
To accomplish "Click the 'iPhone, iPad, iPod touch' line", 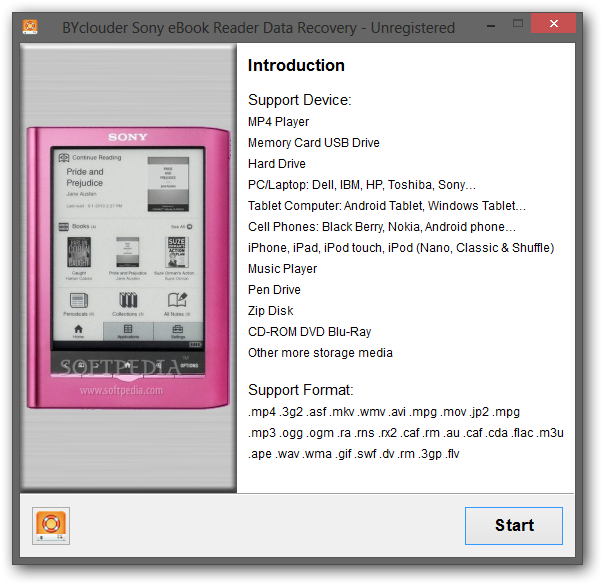I will click(401, 248).
